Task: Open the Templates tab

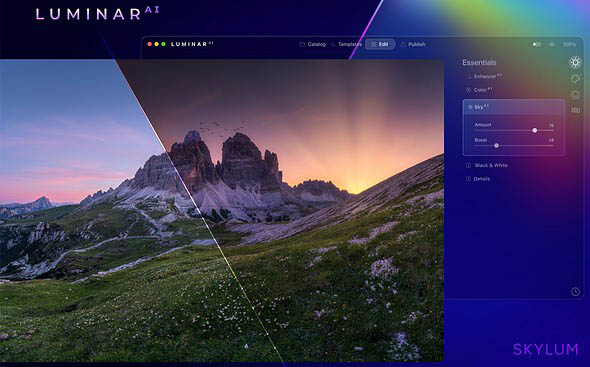Action: 345,44
